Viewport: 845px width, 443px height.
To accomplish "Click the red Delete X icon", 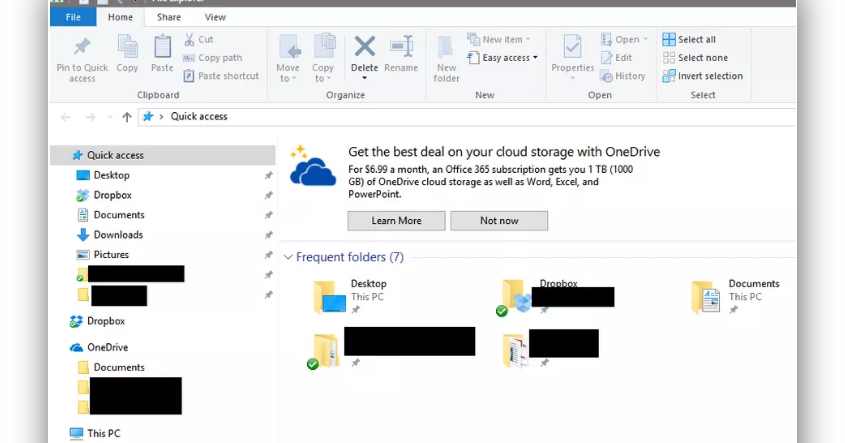I will [x=364, y=47].
